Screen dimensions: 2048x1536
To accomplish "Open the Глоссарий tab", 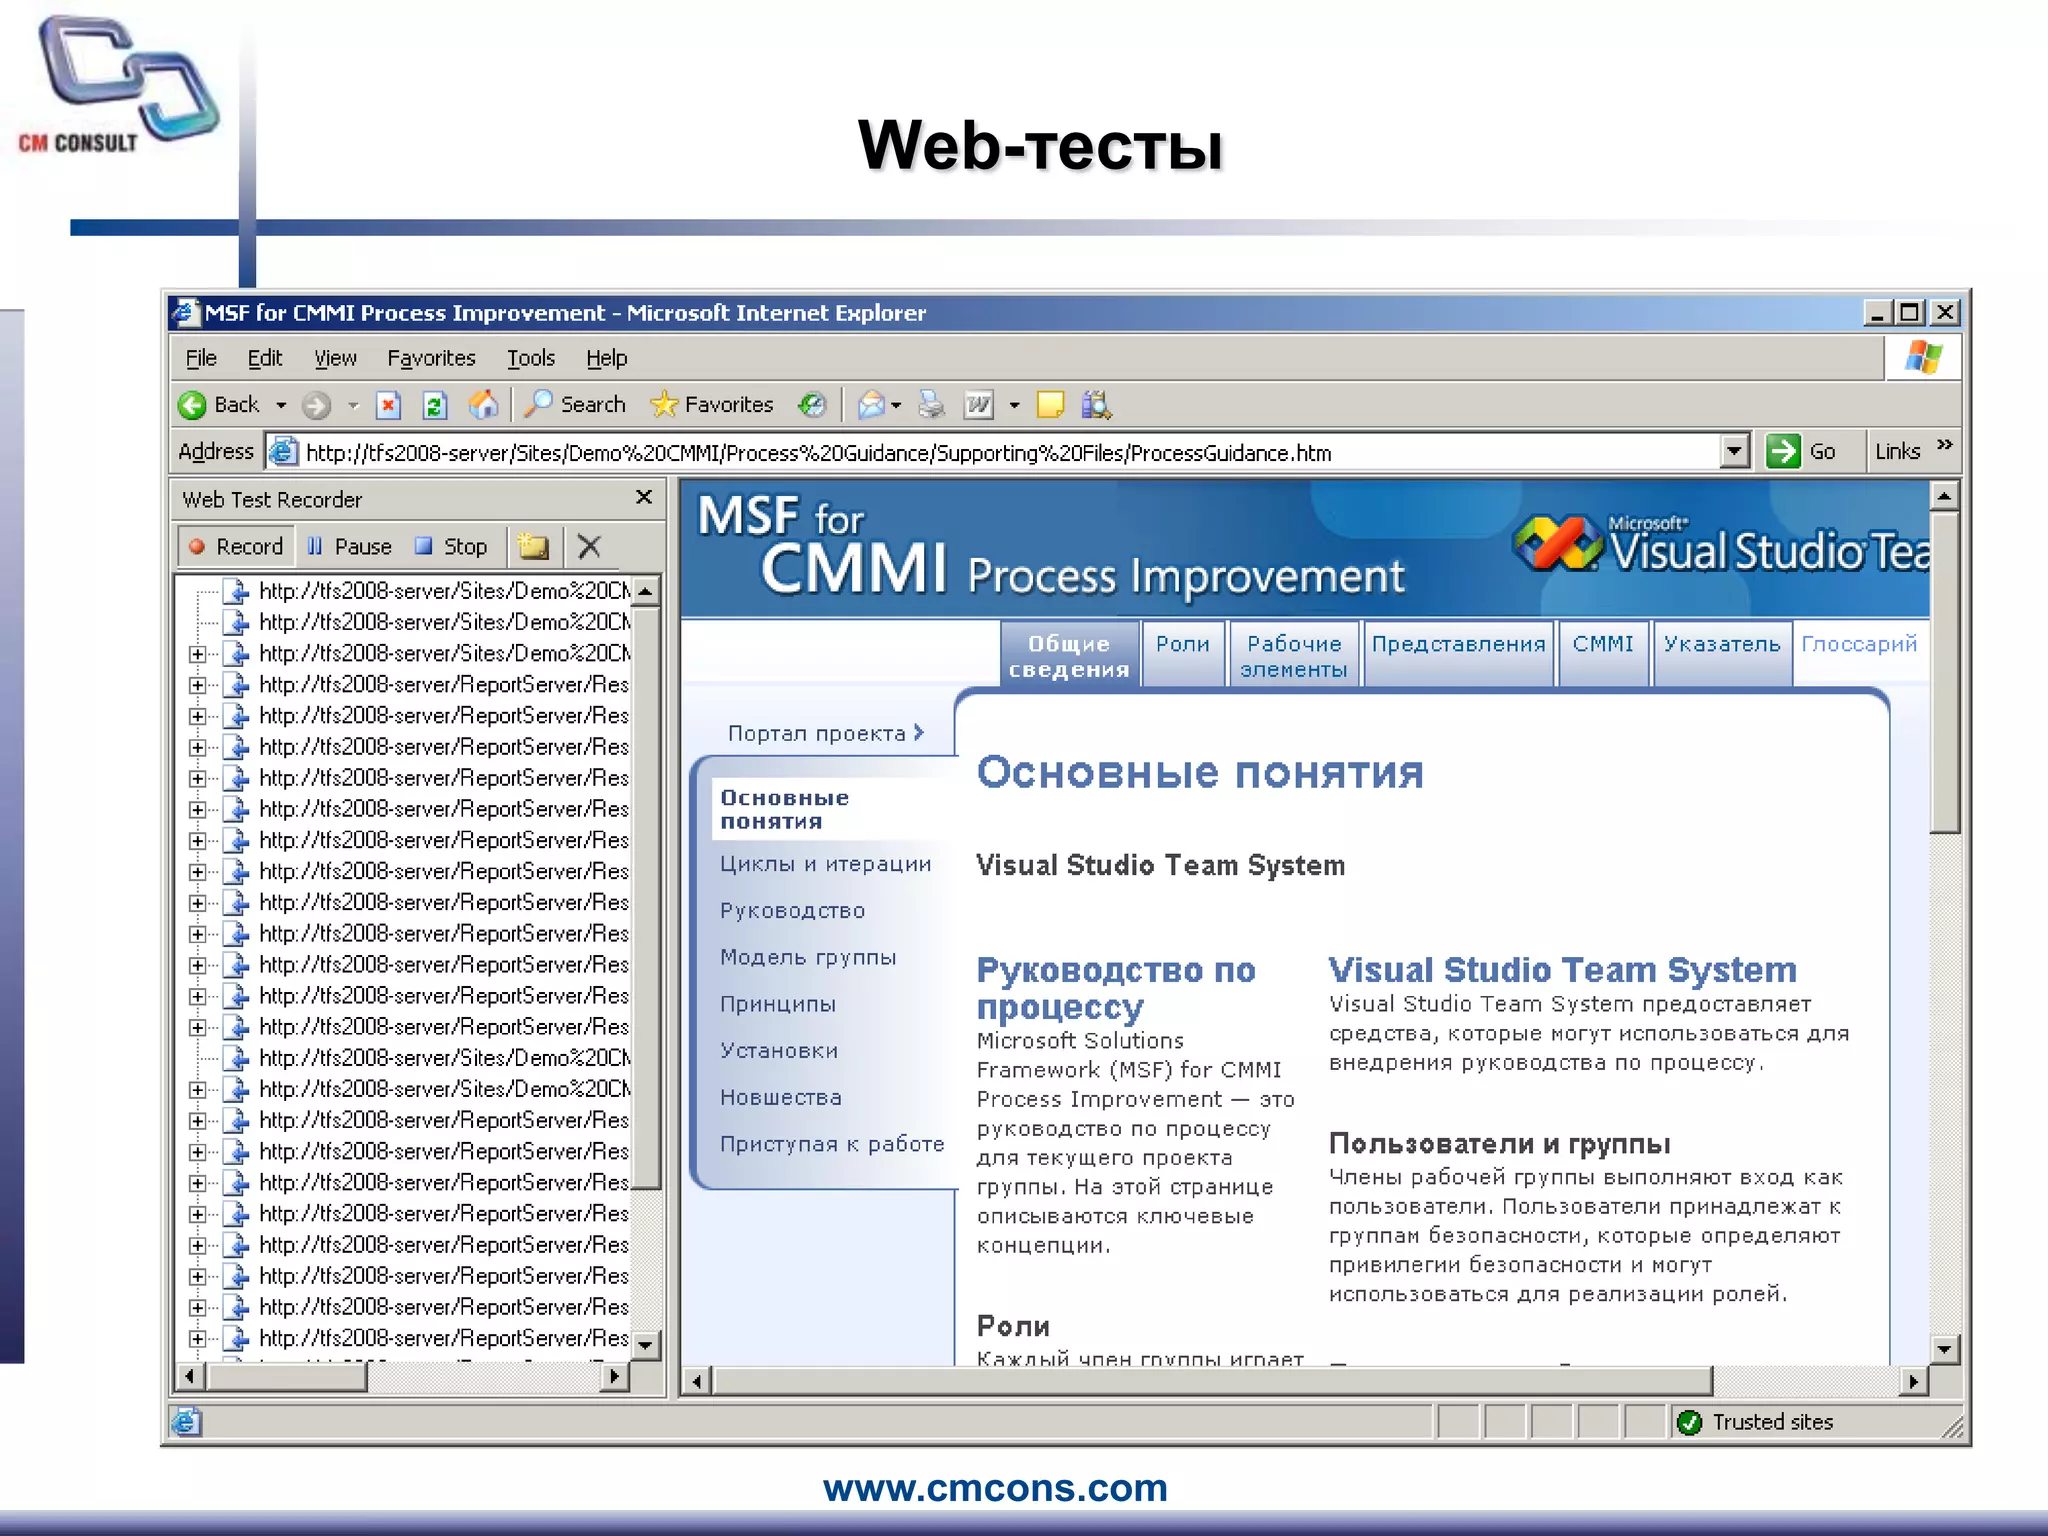I will click(1859, 645).
